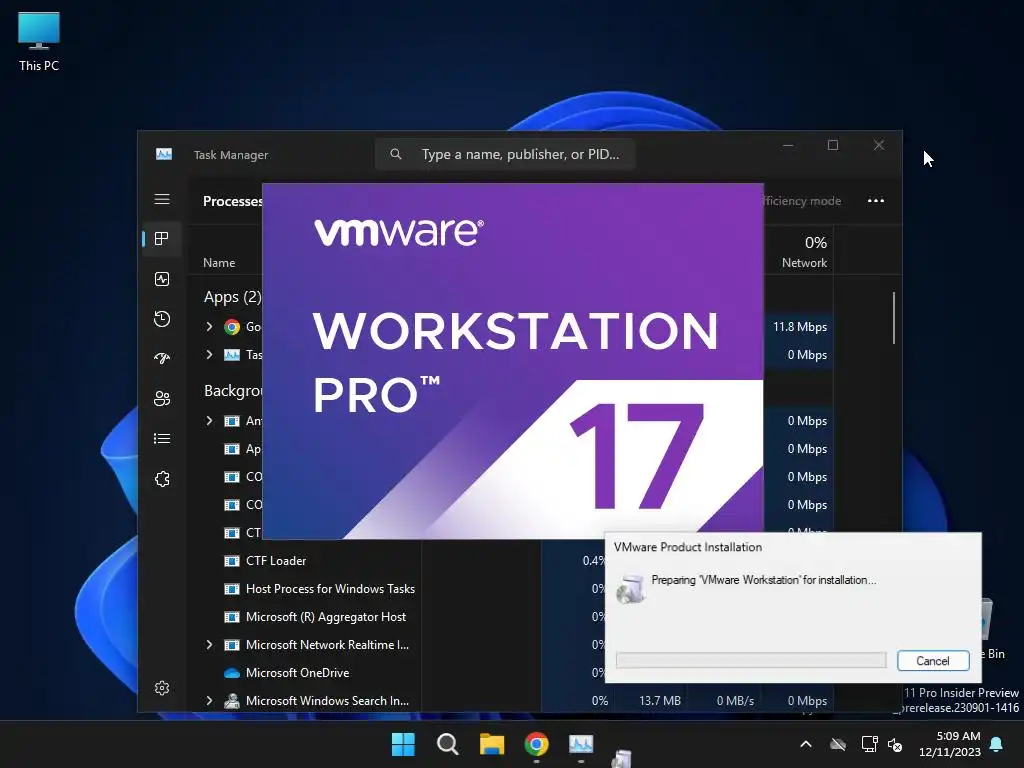Click the 0.4% CPU value for CTF Loader
This screenshot has height=768, width=1024.
593,560
